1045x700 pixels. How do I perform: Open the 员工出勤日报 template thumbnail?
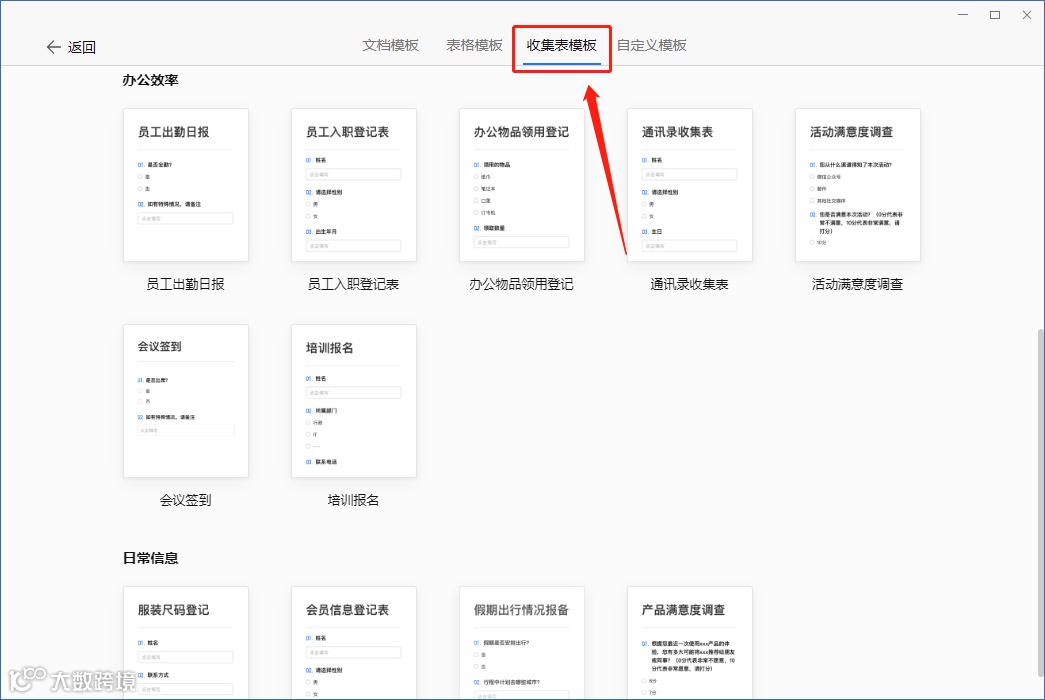[186, 185]
